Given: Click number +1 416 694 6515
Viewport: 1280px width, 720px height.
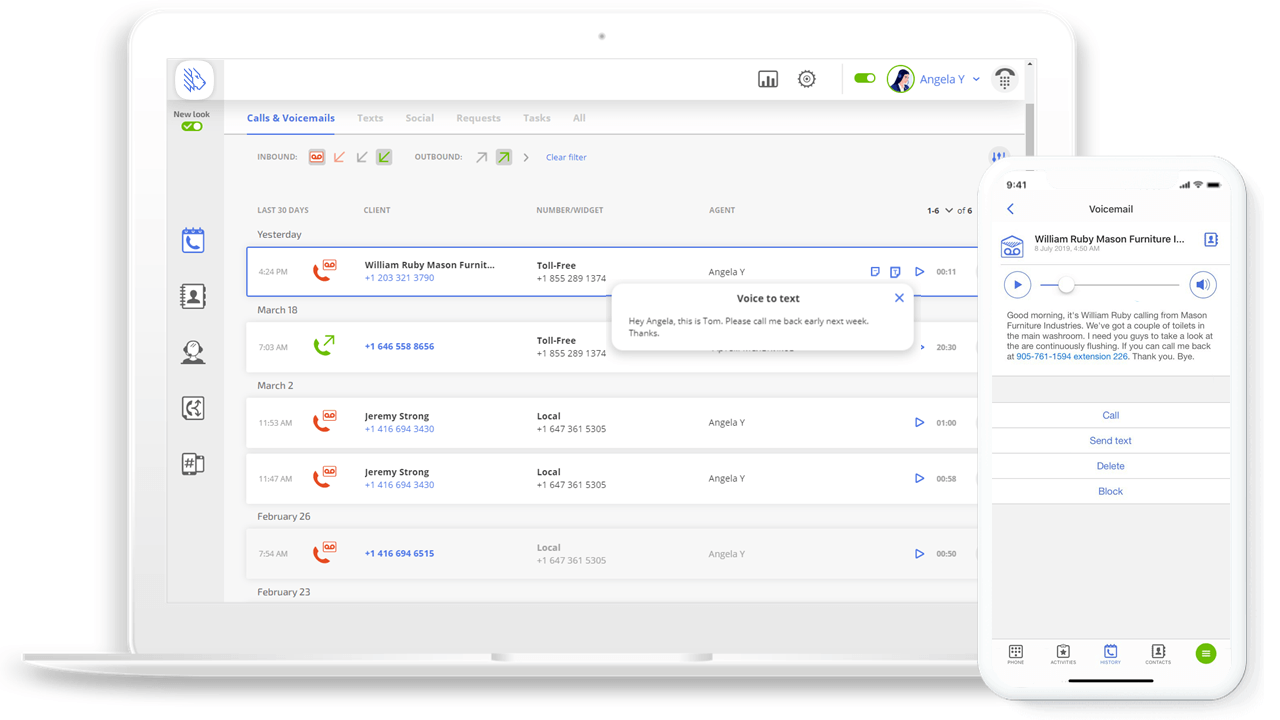Looking at the screenshot, I should pyautogui.click(x=399, y=553).
